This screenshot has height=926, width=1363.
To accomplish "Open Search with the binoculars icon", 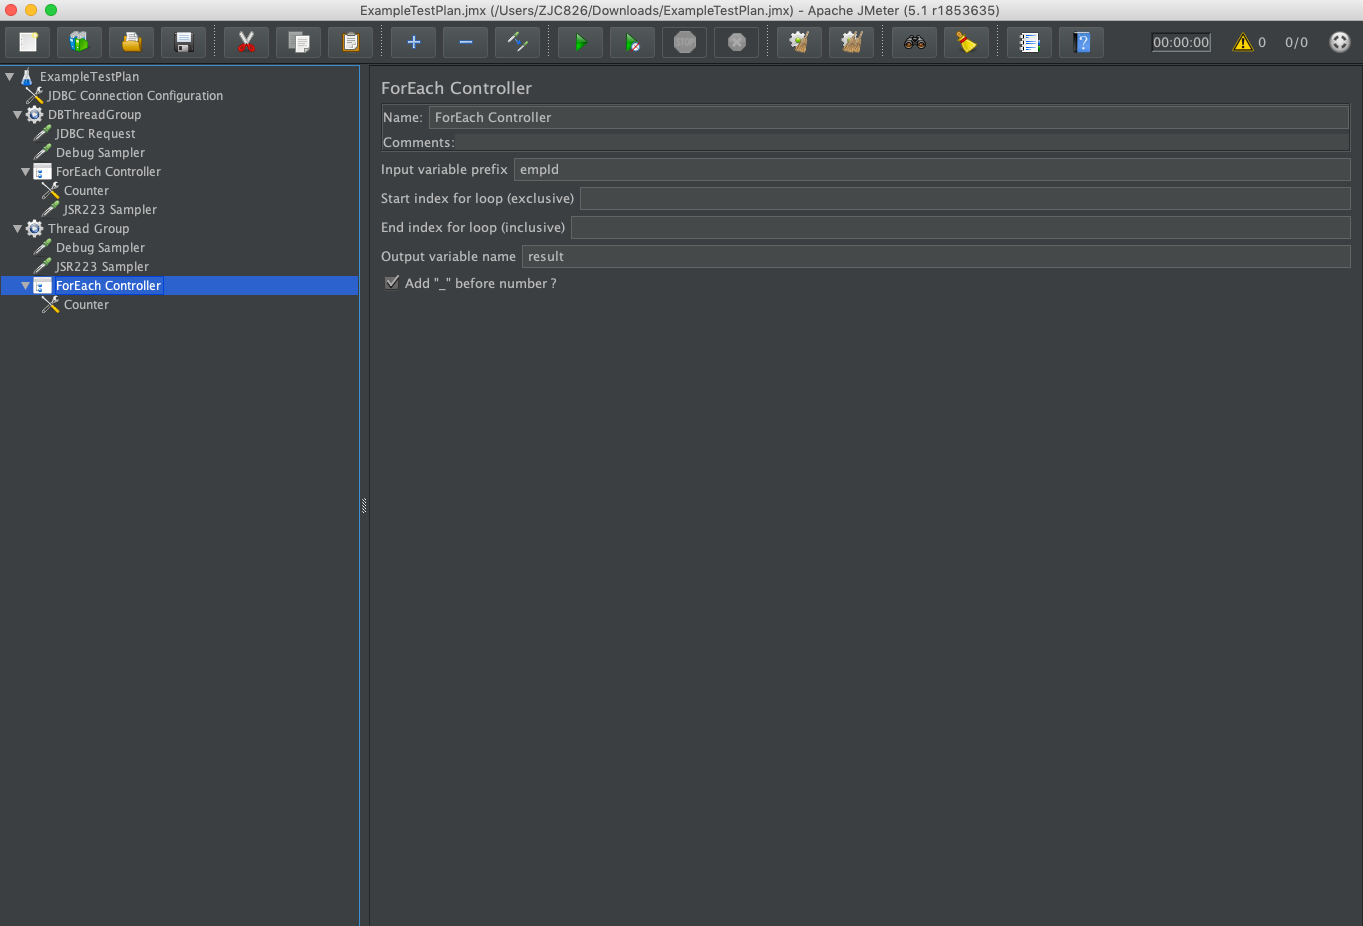I will click(914, 42).
